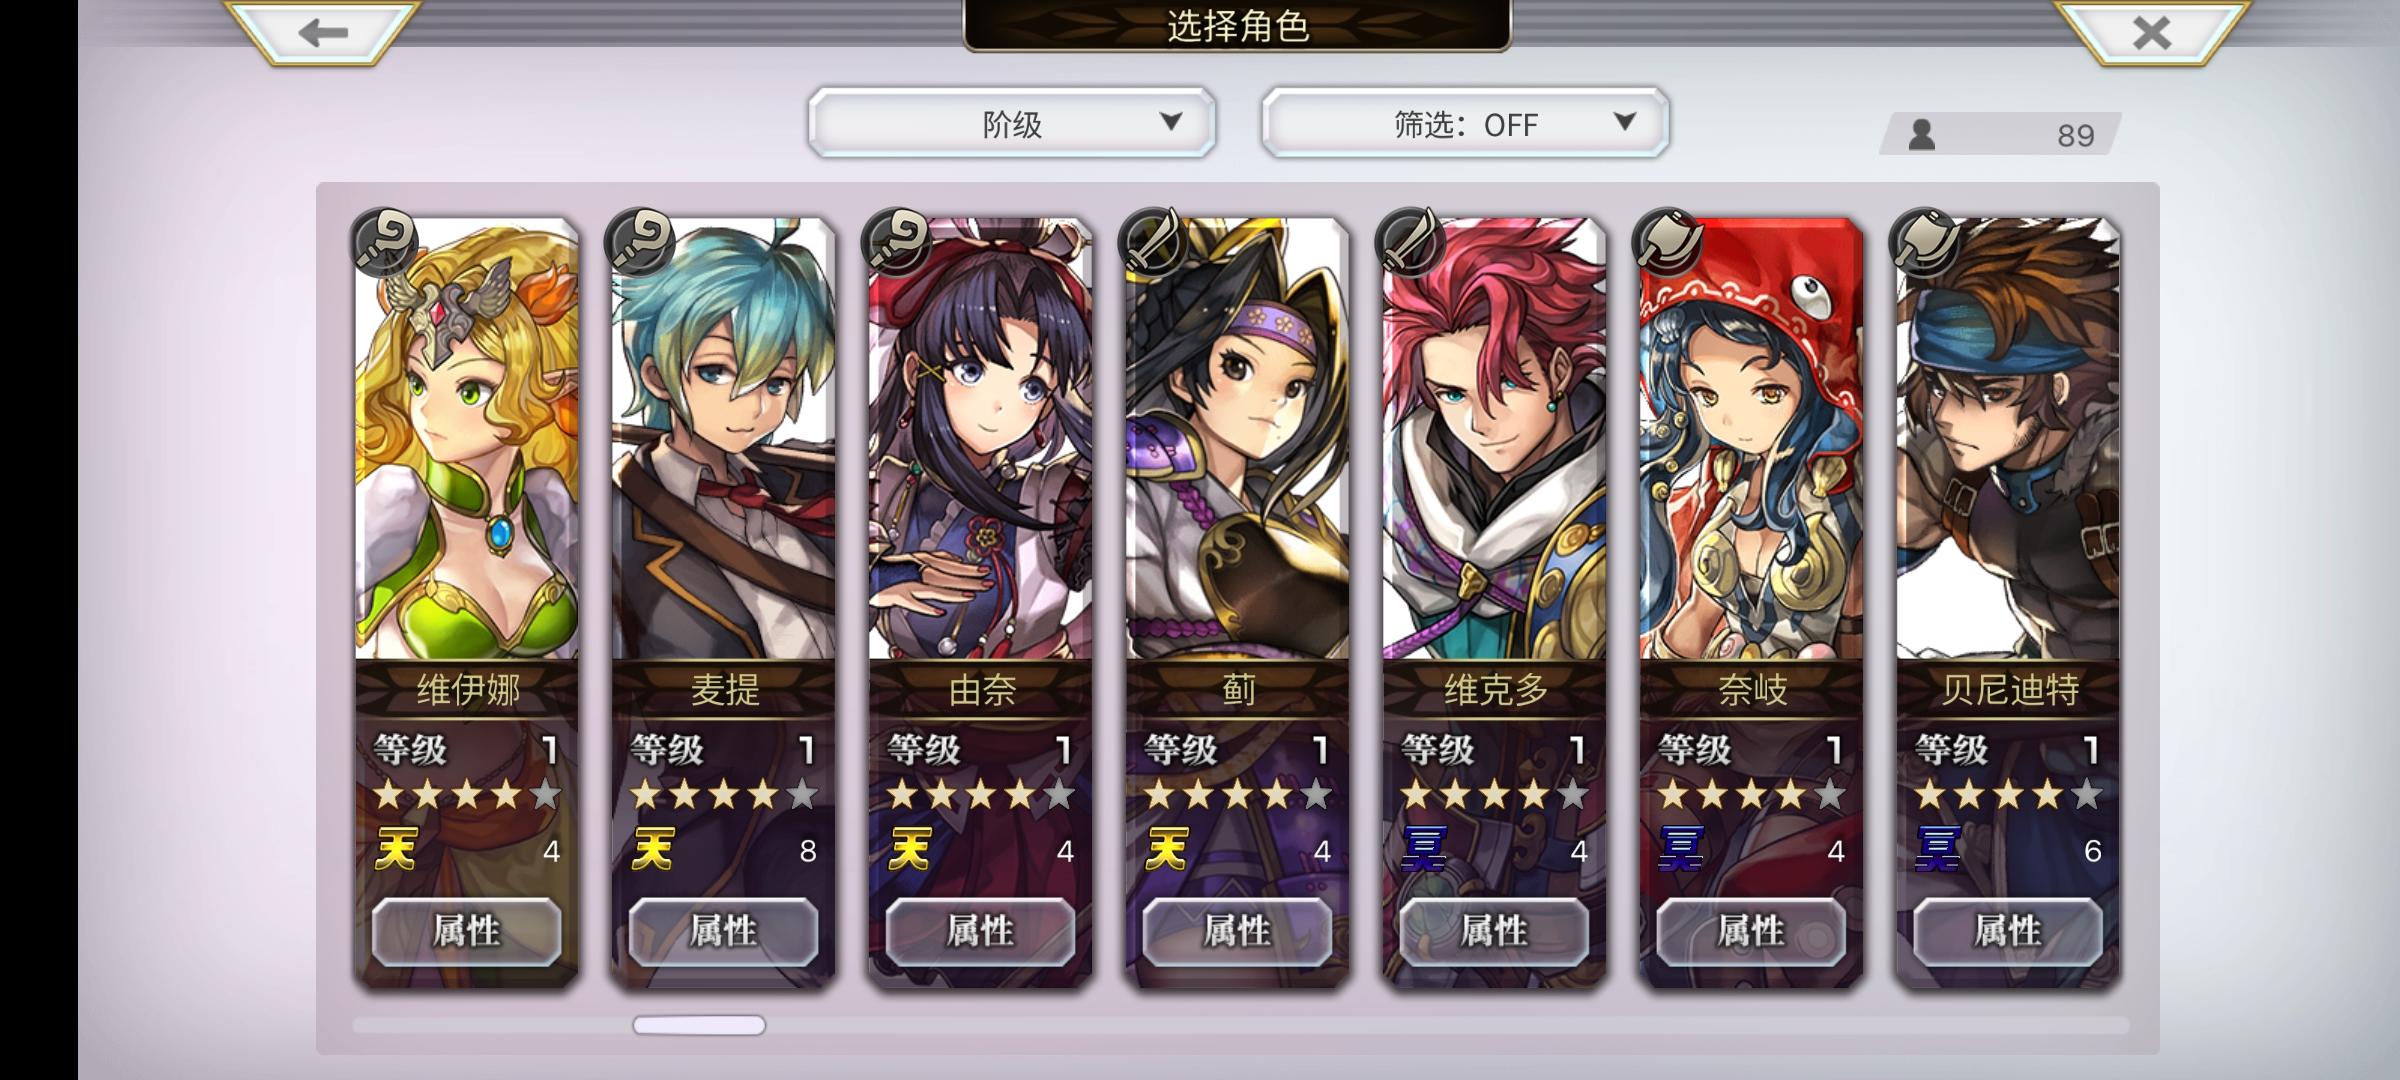Click the axe weapon icon on 贝尼迪特's card
This screenshot has height=1080, width=2400.
[x=1924, y=242]
